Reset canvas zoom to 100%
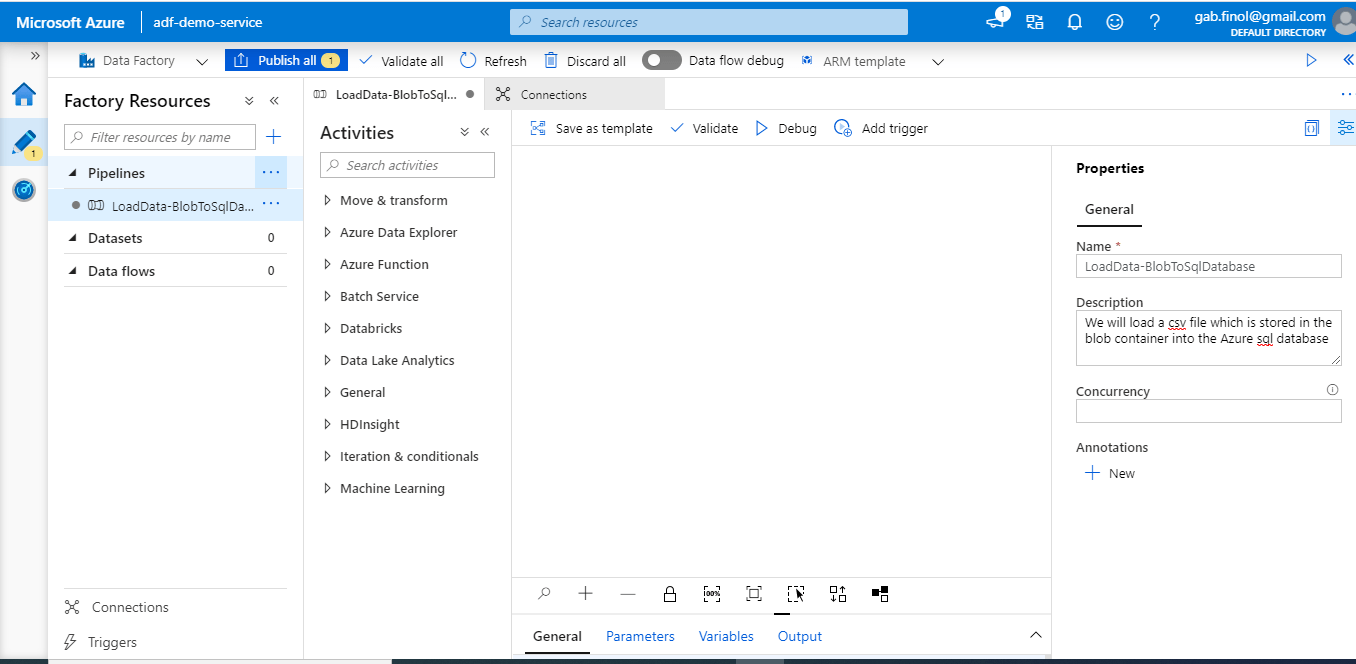 tap(712, 593)
